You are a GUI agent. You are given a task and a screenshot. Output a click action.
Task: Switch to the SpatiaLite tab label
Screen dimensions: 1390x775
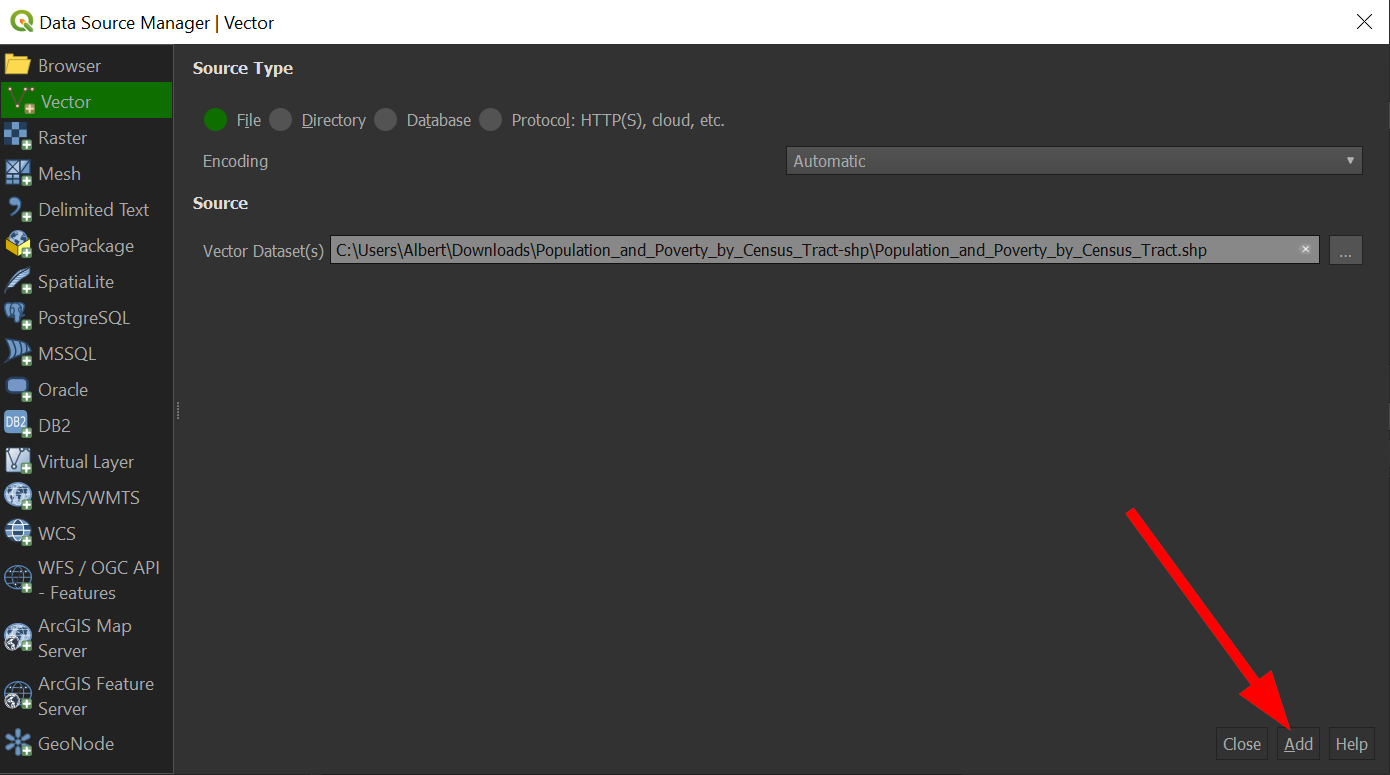point(76,282)
